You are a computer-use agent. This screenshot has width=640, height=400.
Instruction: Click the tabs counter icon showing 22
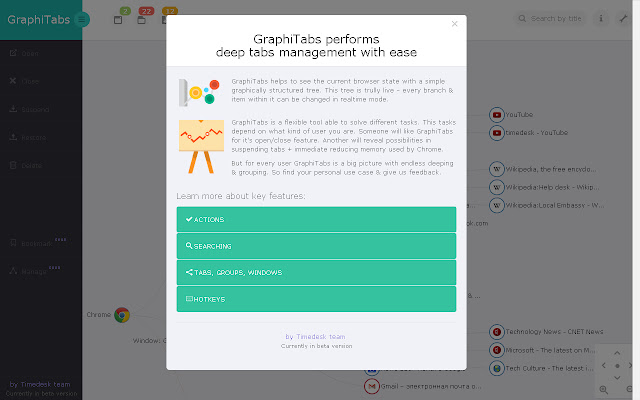click(142, 20)
